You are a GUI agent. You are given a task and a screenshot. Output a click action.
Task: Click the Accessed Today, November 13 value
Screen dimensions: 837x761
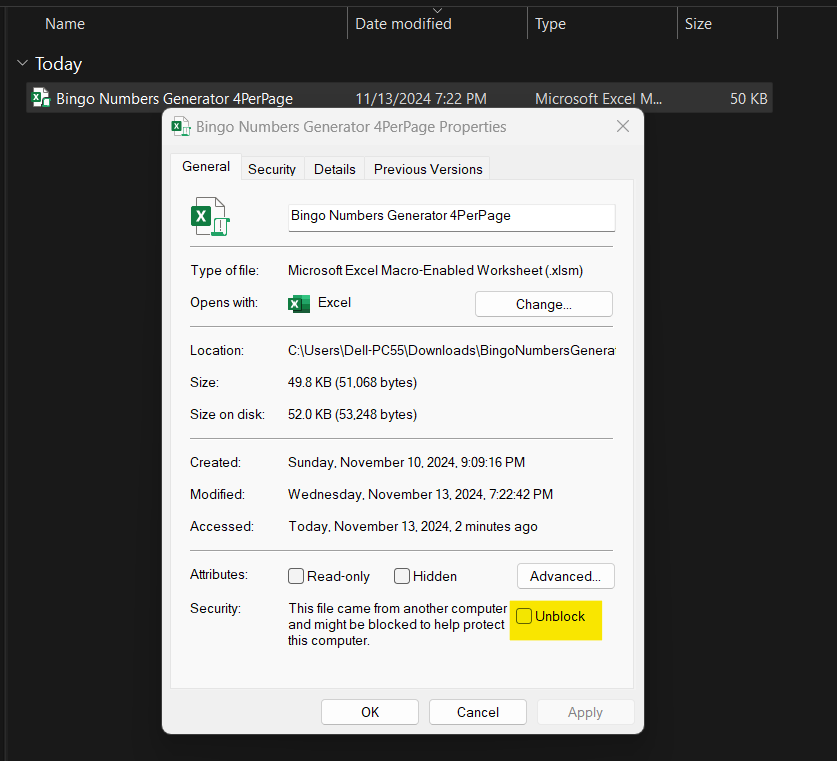413,526
